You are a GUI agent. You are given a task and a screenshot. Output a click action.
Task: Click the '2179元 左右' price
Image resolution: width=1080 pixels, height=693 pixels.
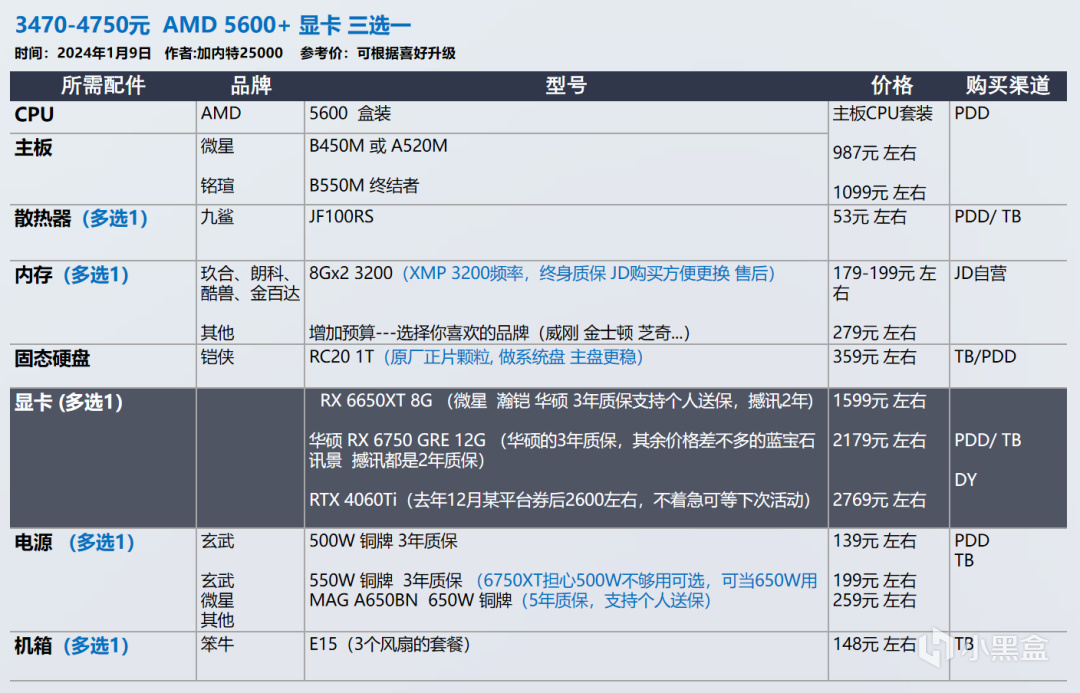879,440
